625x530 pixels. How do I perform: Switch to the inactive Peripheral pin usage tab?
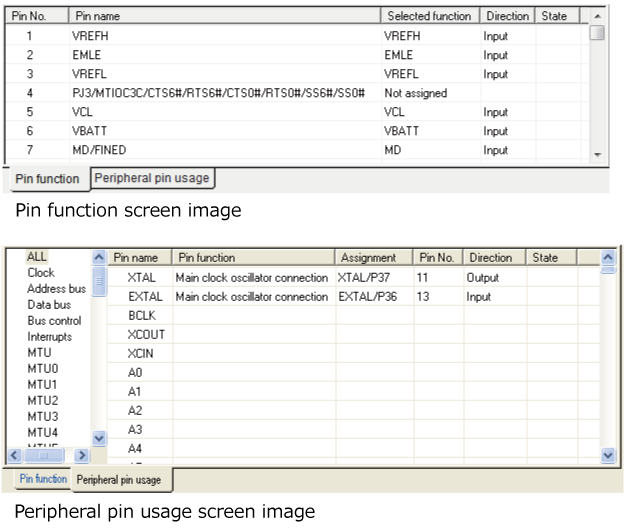tap(153, 178)
